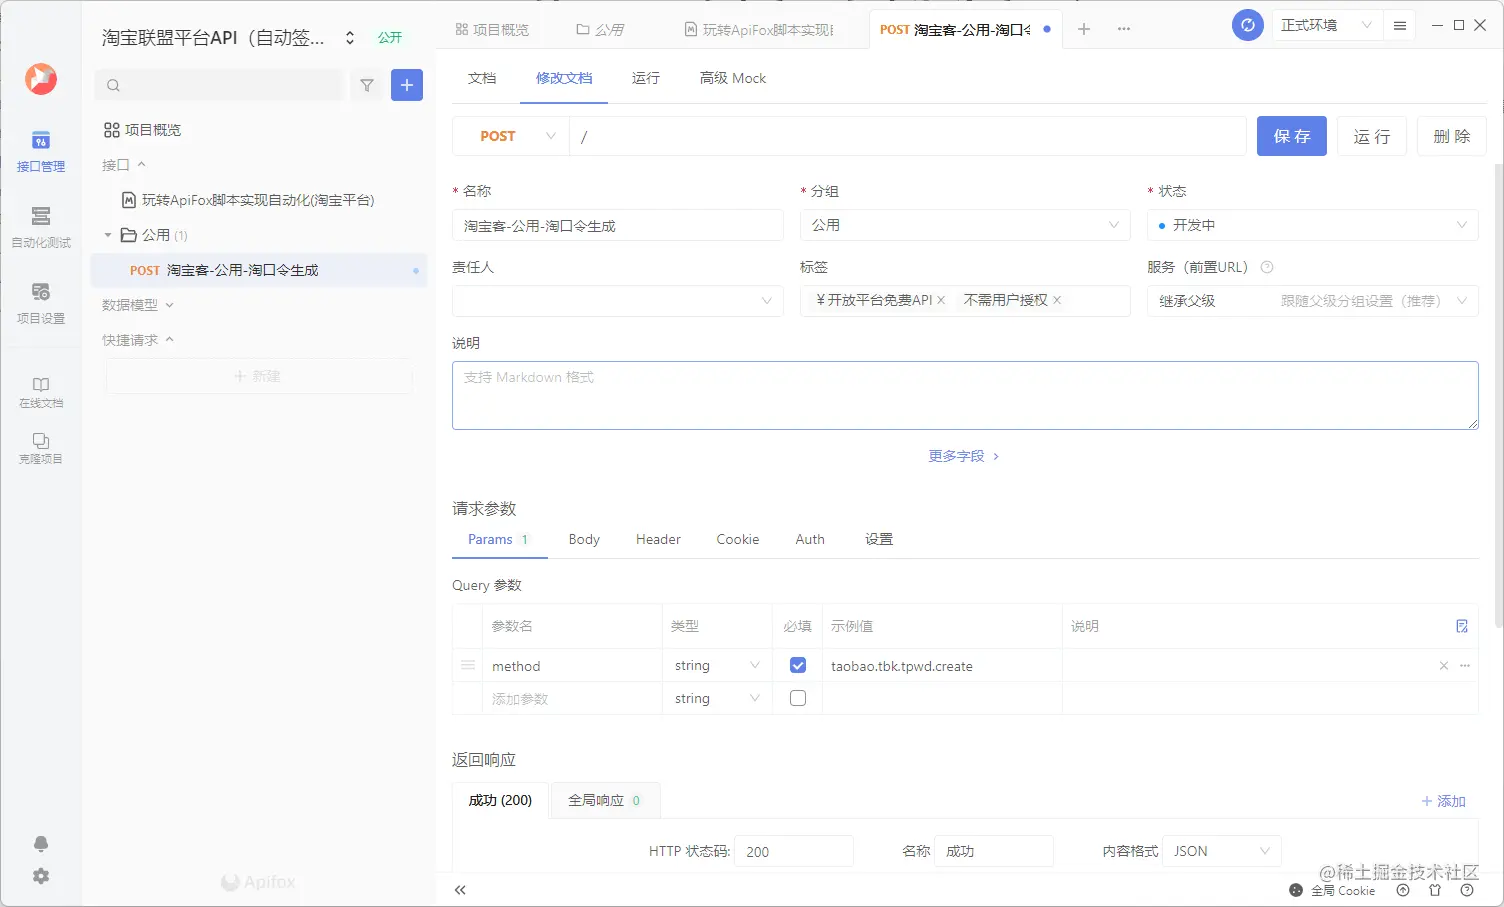
Task: Open 接口管理 in the left sidebar
Action: [40, 152]
